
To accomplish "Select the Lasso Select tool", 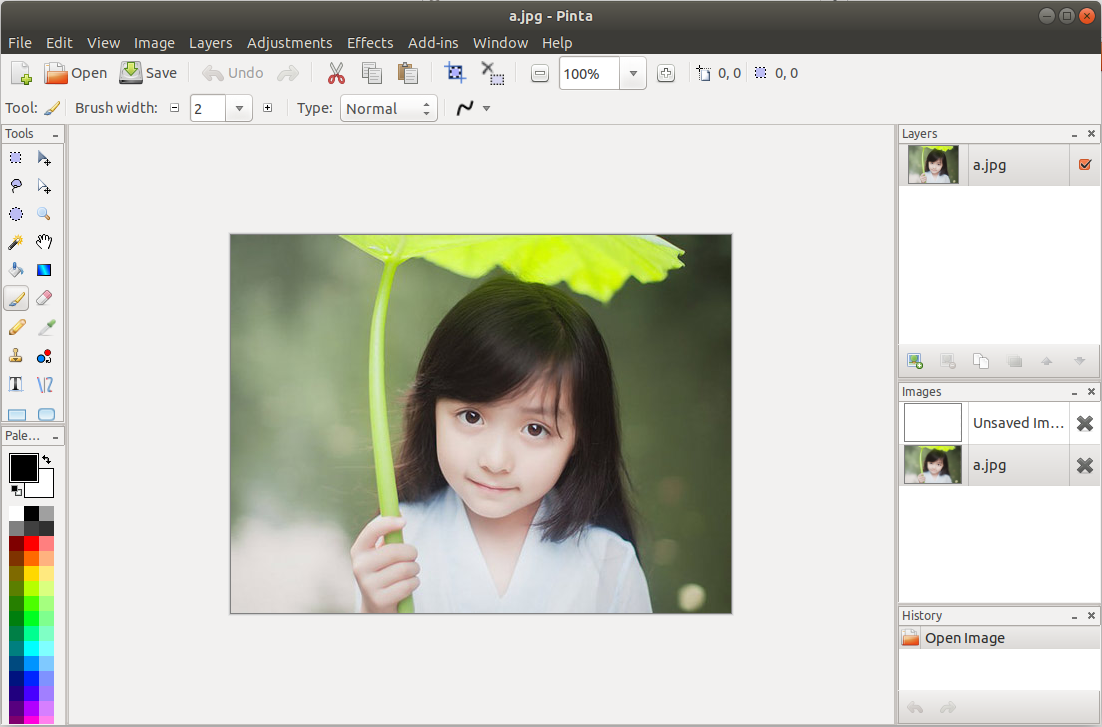I will (15, 186).
